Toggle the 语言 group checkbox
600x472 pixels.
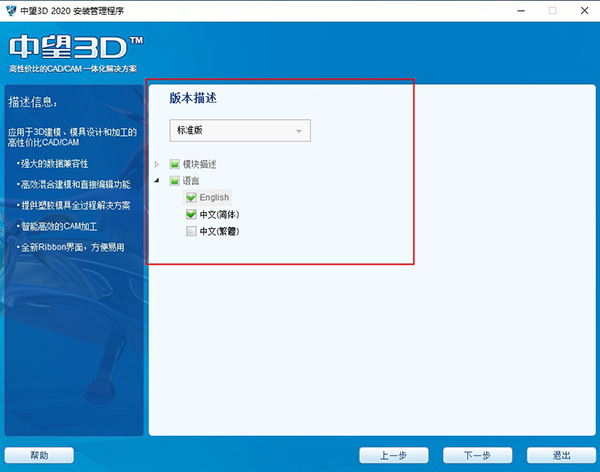(x=174, y=181)
